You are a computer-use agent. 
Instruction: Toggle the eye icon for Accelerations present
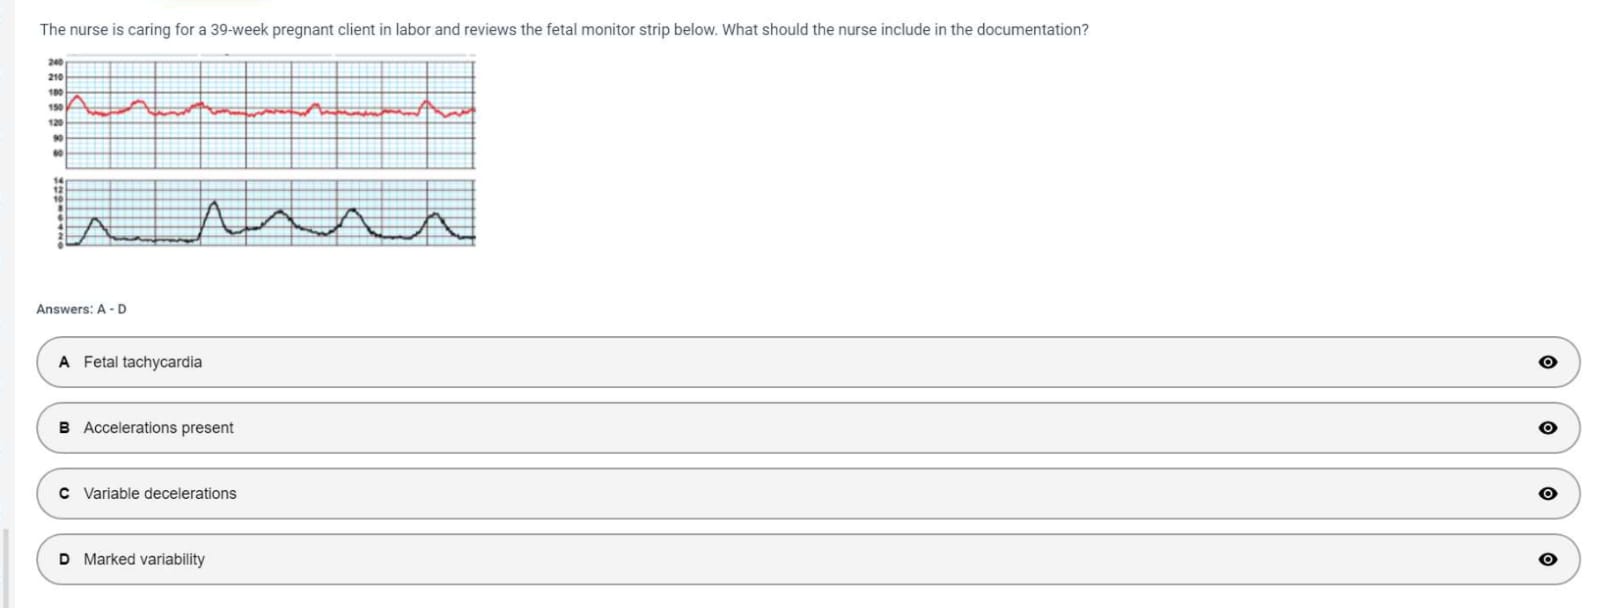point(1547,428)
